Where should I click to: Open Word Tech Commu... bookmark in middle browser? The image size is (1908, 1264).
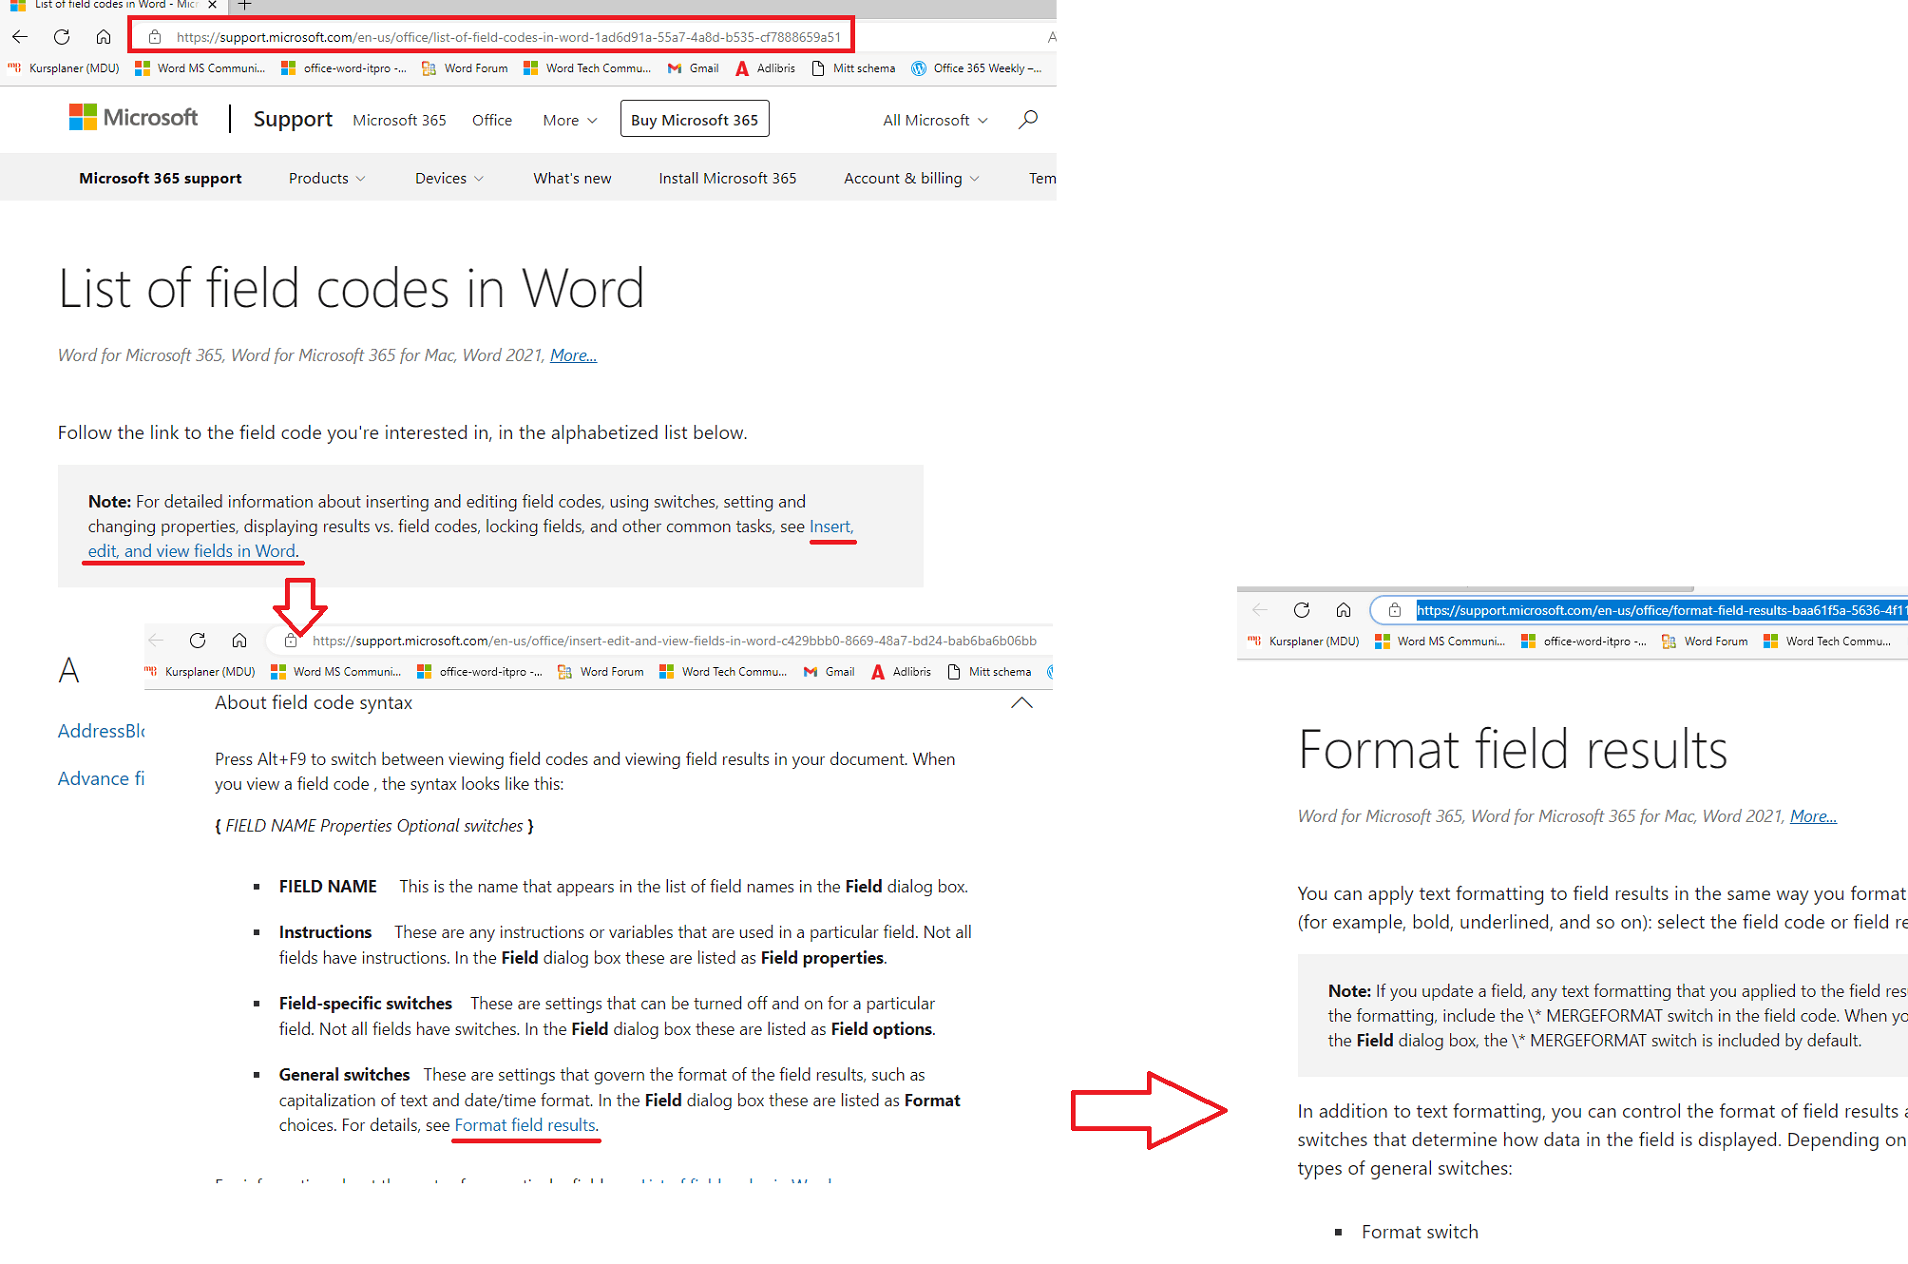click(x=723, y=672)
